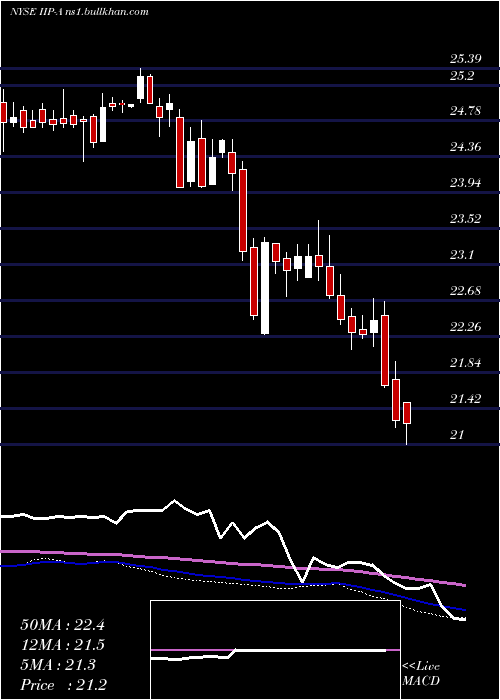This screenshot has height=700, width=500.
Task: Click the 25.2 price level label
Action: point(461,76)
